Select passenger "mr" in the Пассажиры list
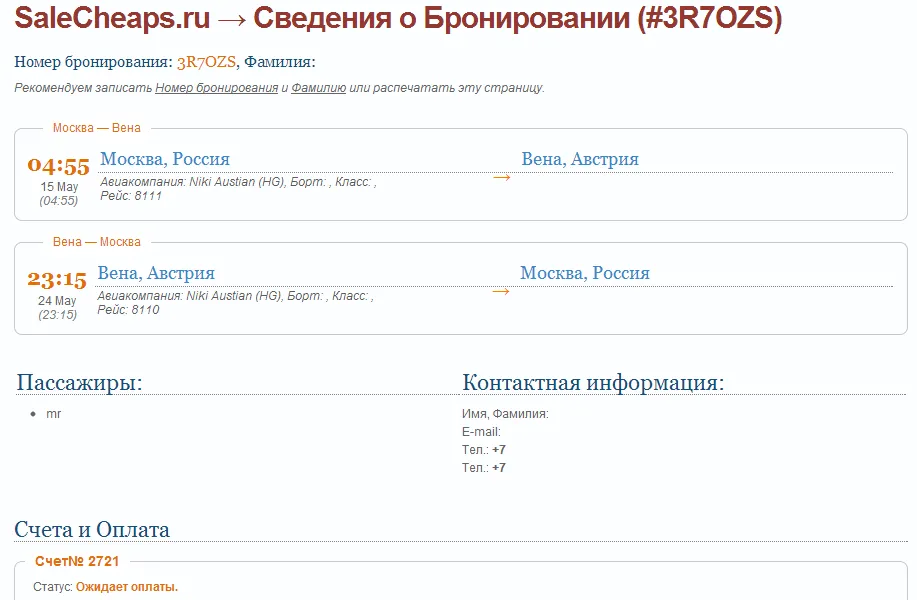917x600 pixels. [54, 413]
